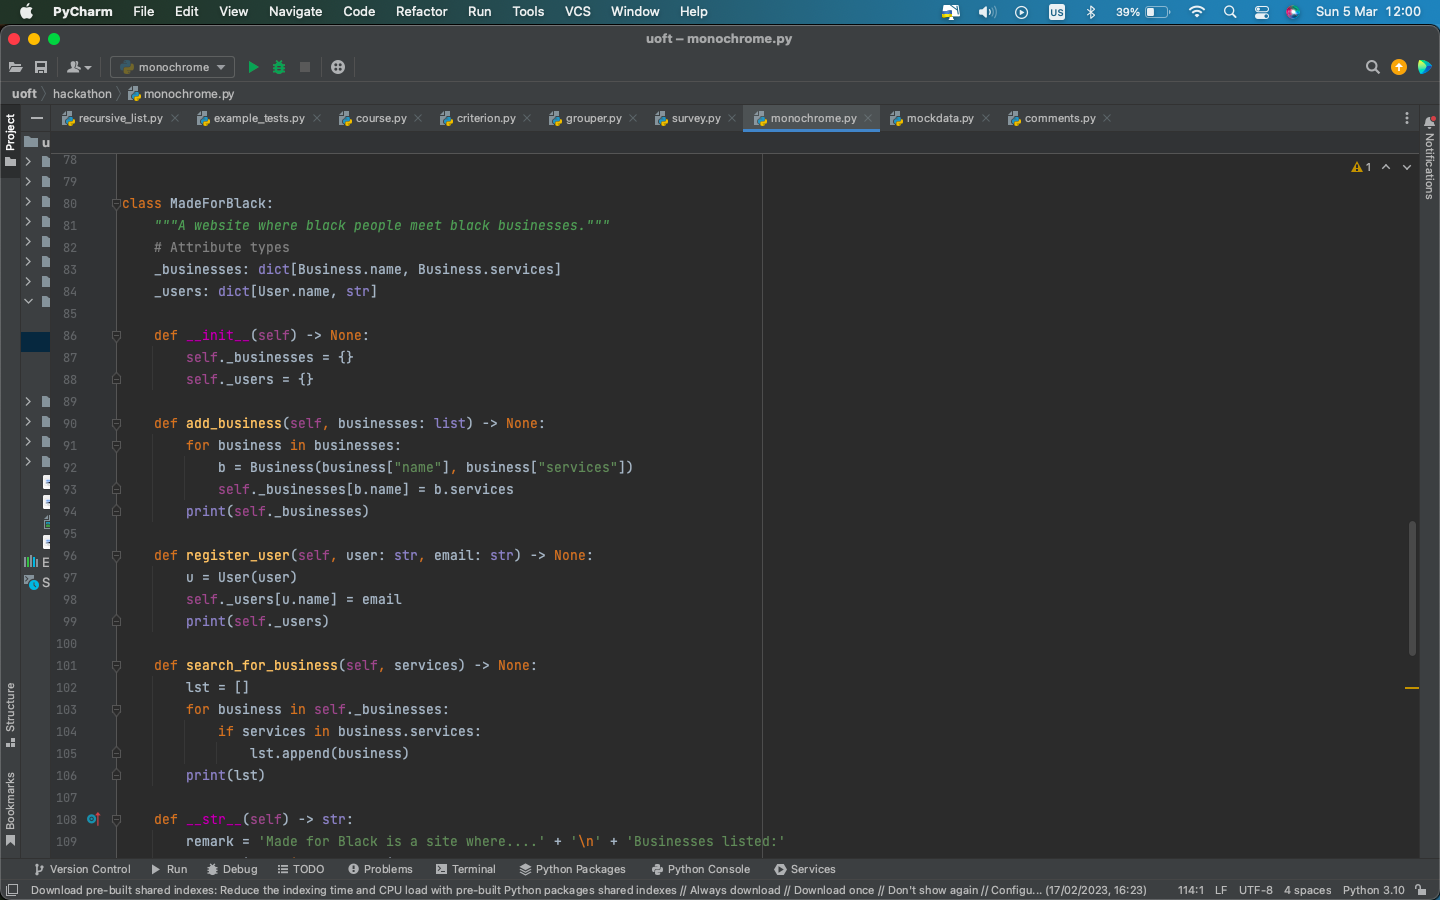Start debugging with the green bug icon
This screenshot has height=900, width=1440.
pos(279,67)
